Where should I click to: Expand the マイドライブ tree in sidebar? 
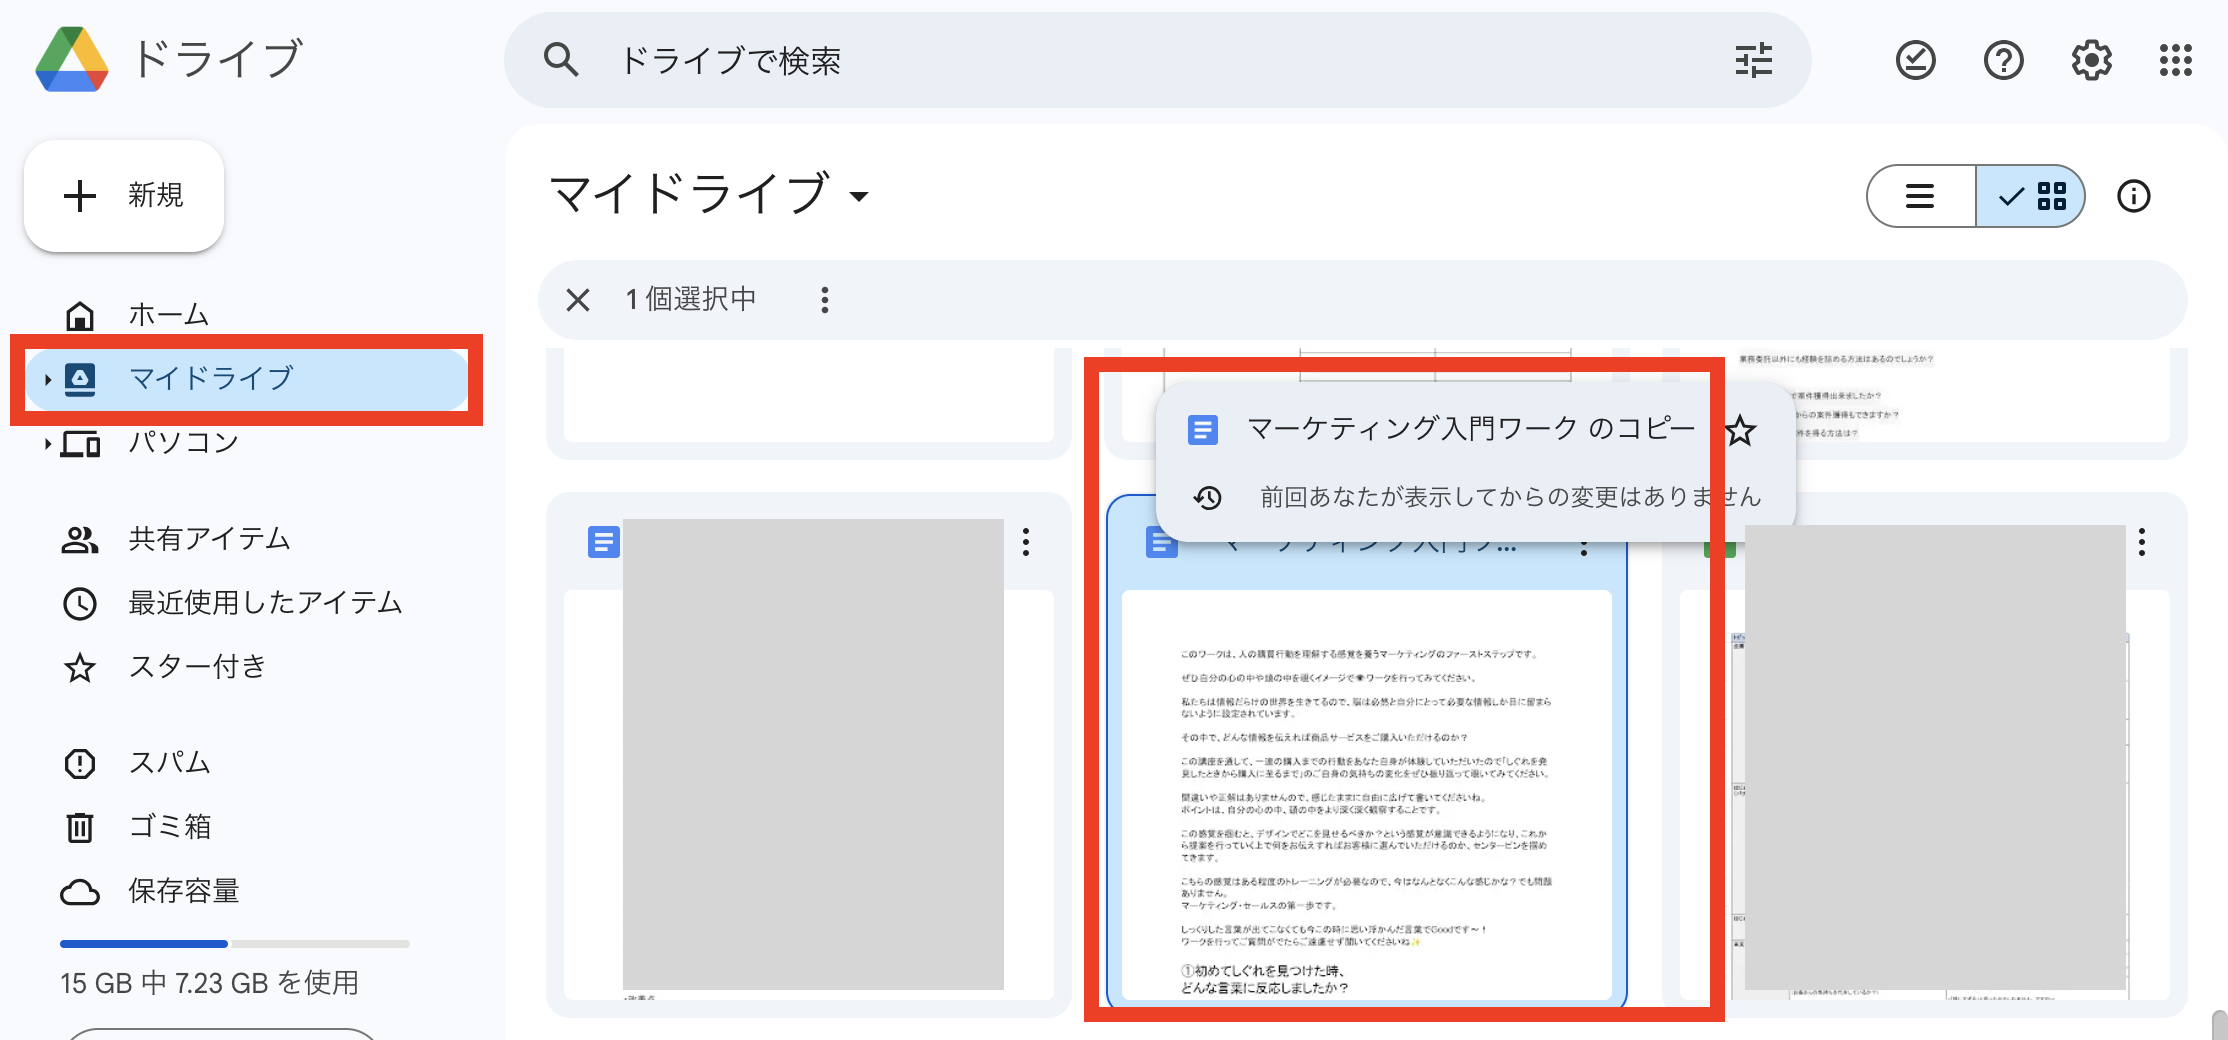[47, 379]
